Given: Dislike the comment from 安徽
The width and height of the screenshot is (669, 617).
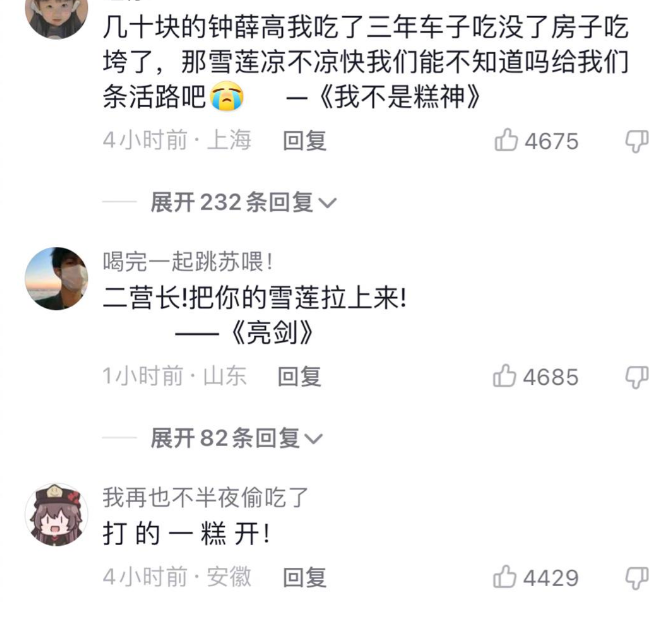Looking at the screenshot, I should click(637, 578).
